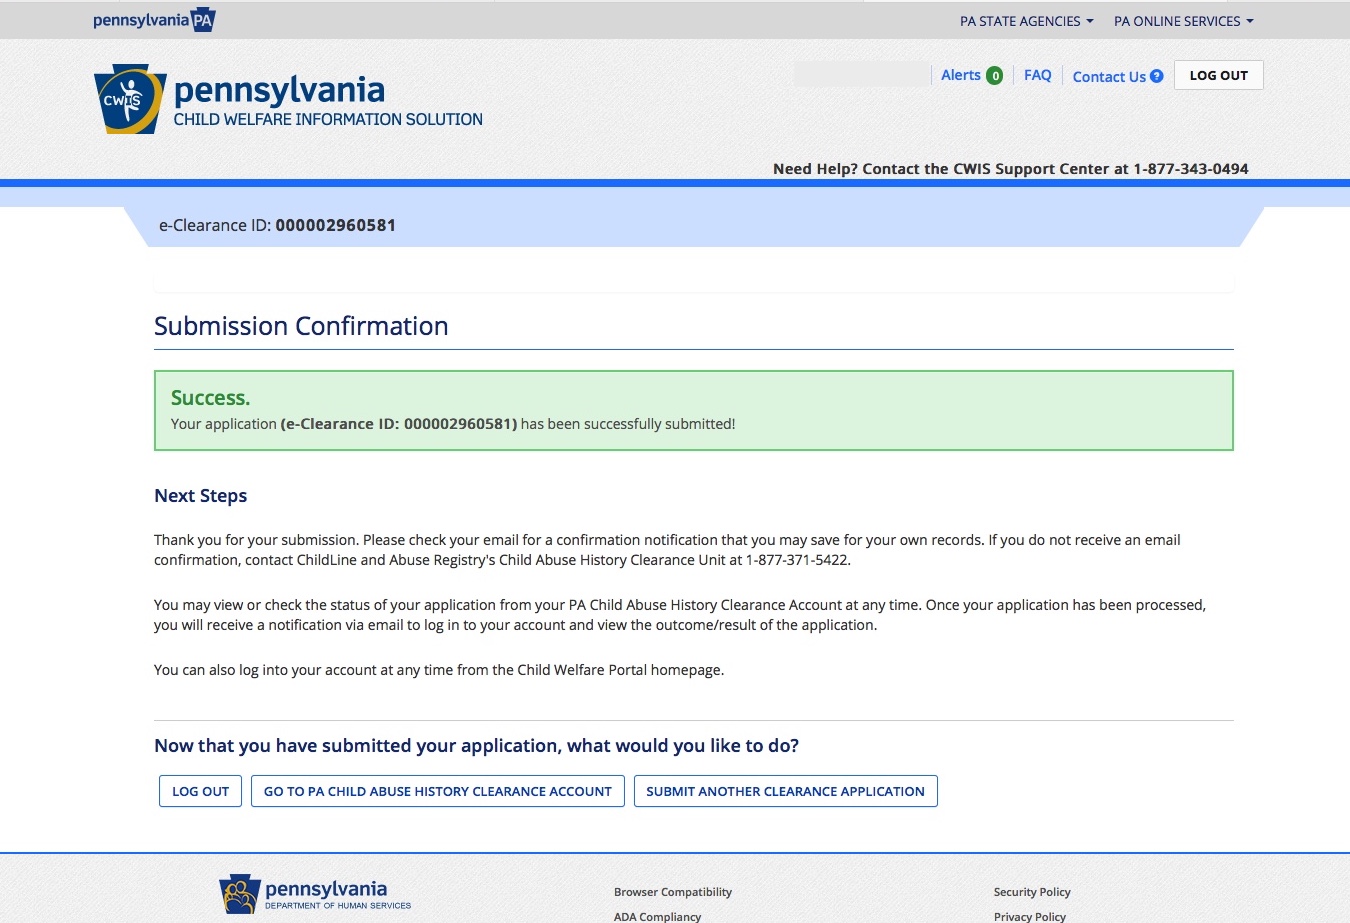Click the Child Welfare Portal homepage sentence
This screenshot has width=1350, height=923.
[x=439, y=670]
